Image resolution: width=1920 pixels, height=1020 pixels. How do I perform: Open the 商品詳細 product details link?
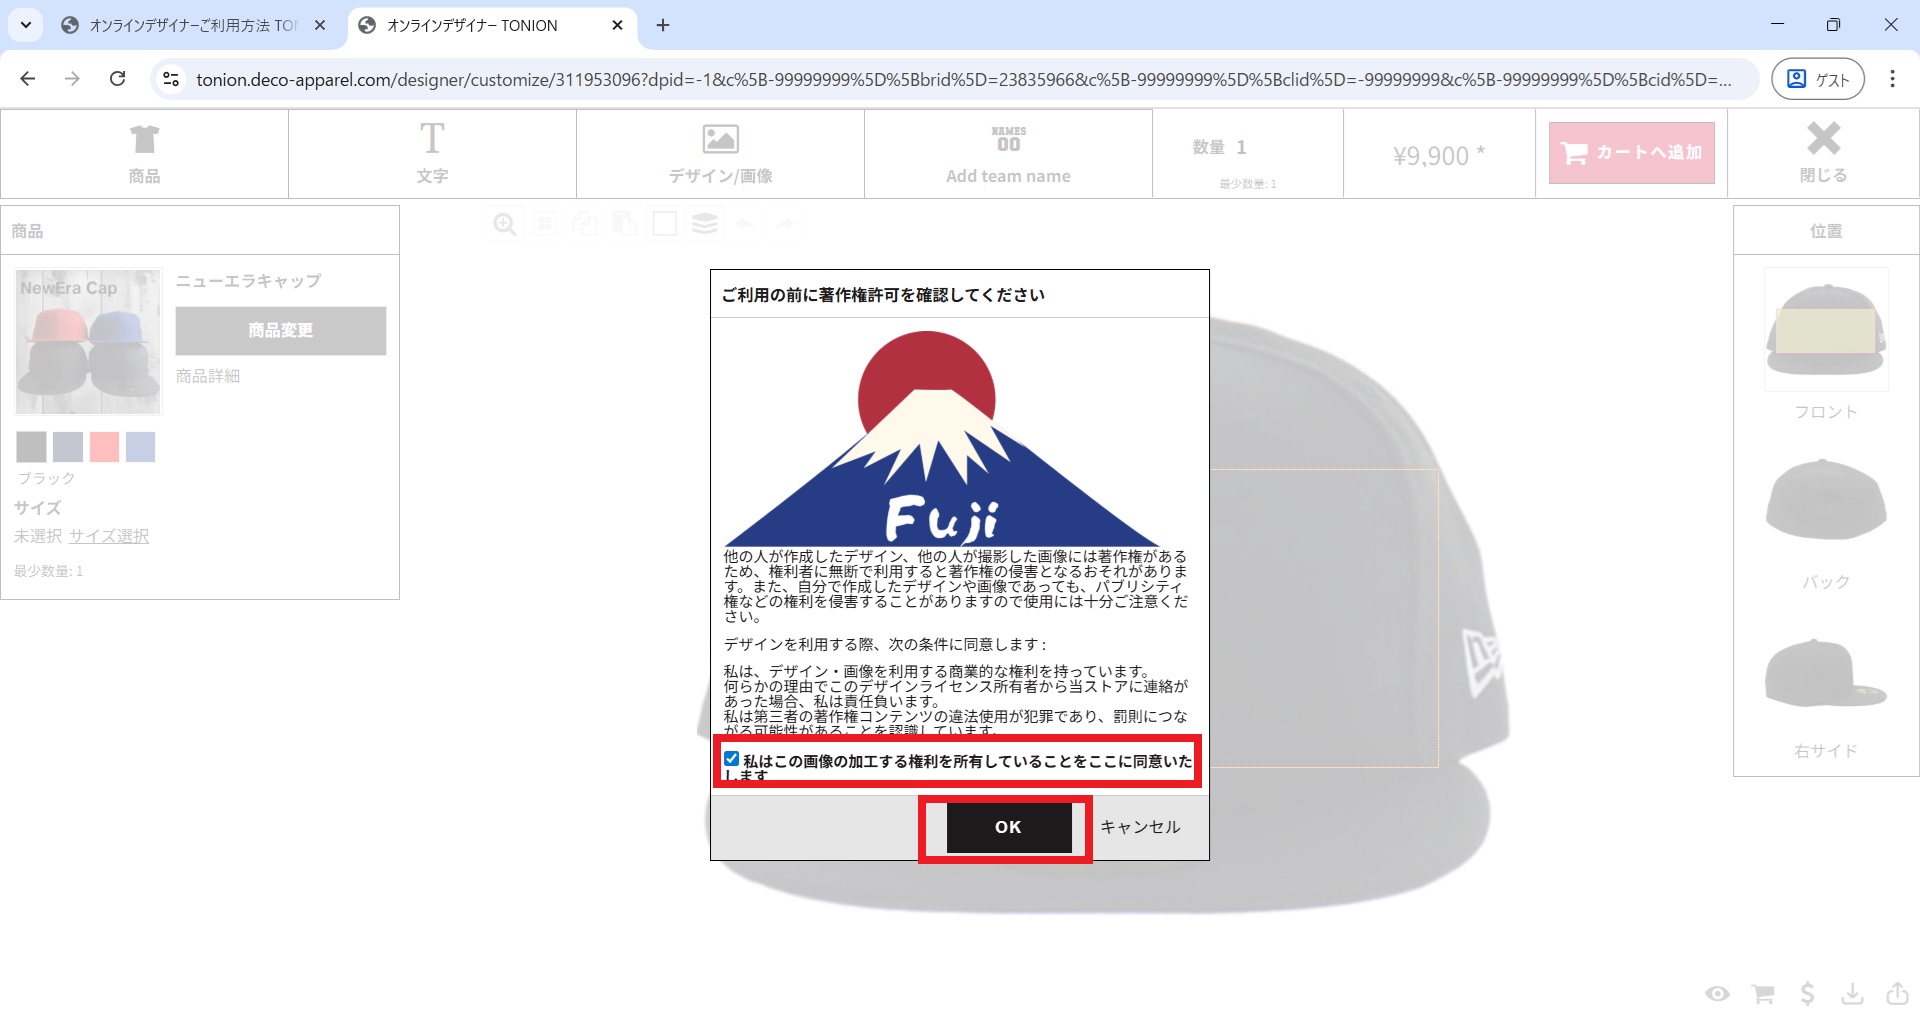(x=208, y=376)
